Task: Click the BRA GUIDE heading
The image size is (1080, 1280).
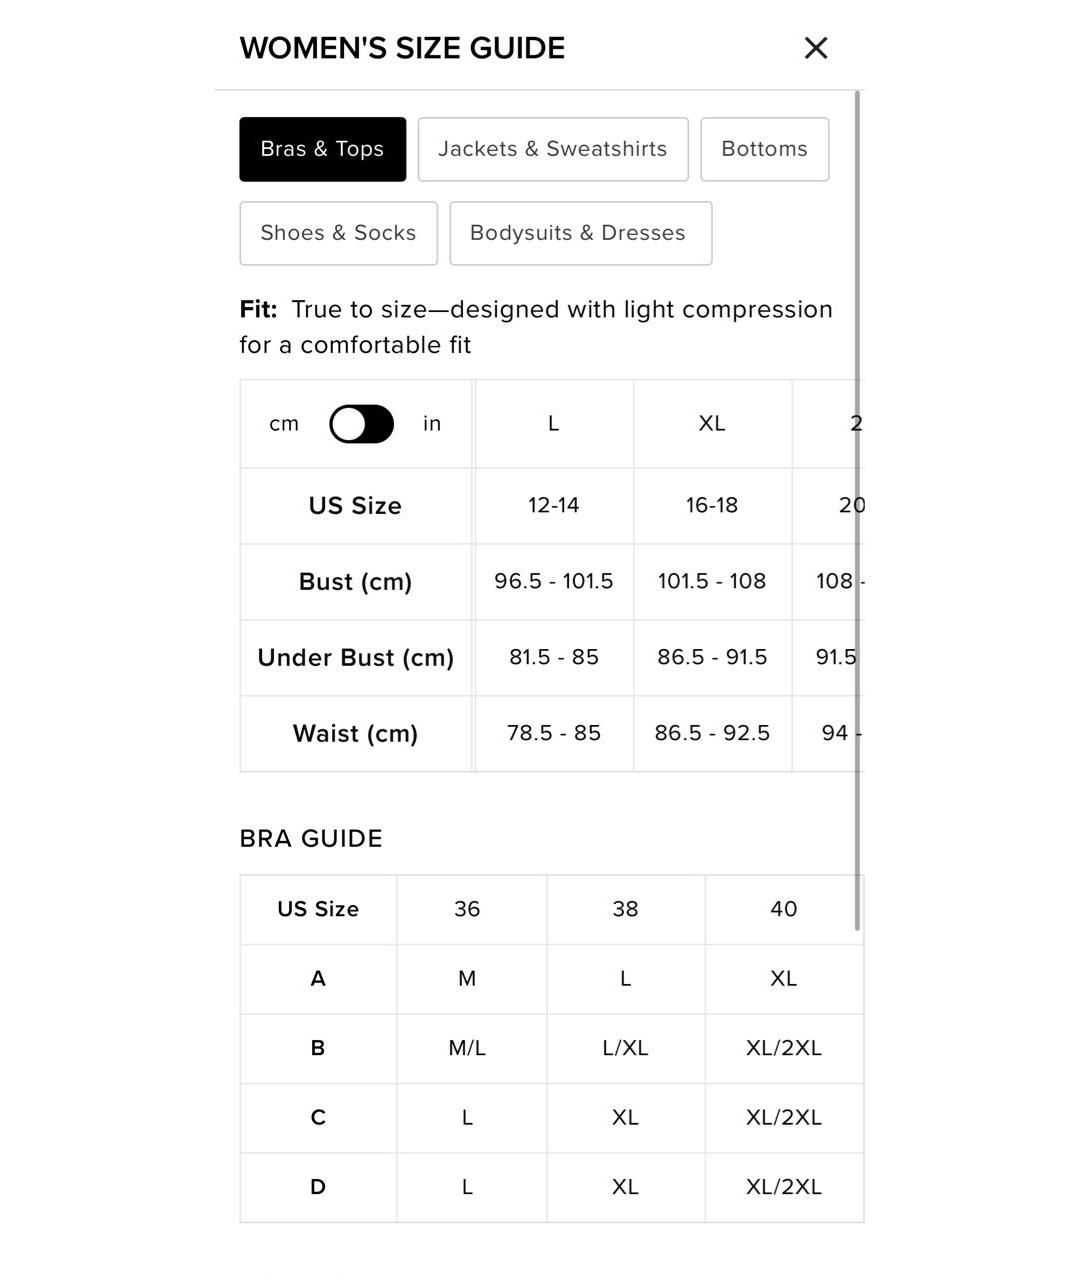Action: 311,838
